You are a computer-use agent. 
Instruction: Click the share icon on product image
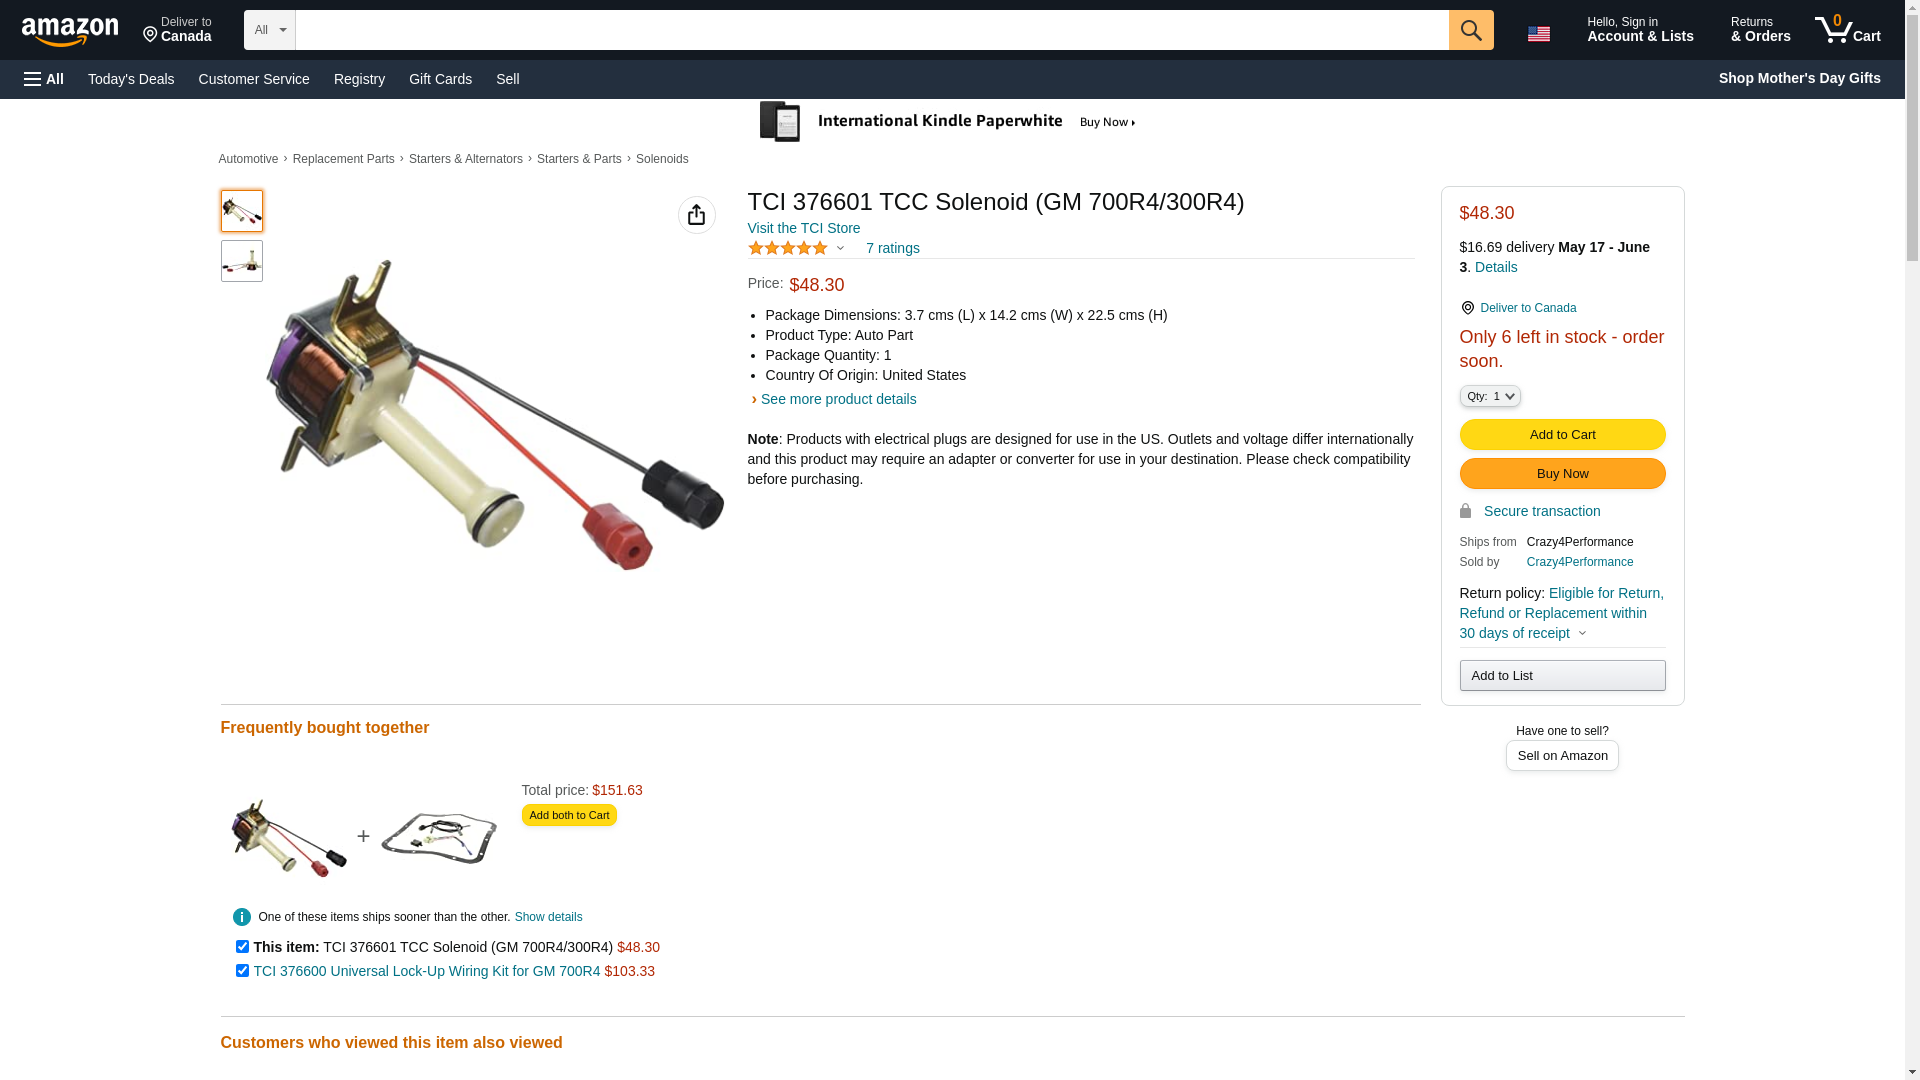[x=696, y=215]
